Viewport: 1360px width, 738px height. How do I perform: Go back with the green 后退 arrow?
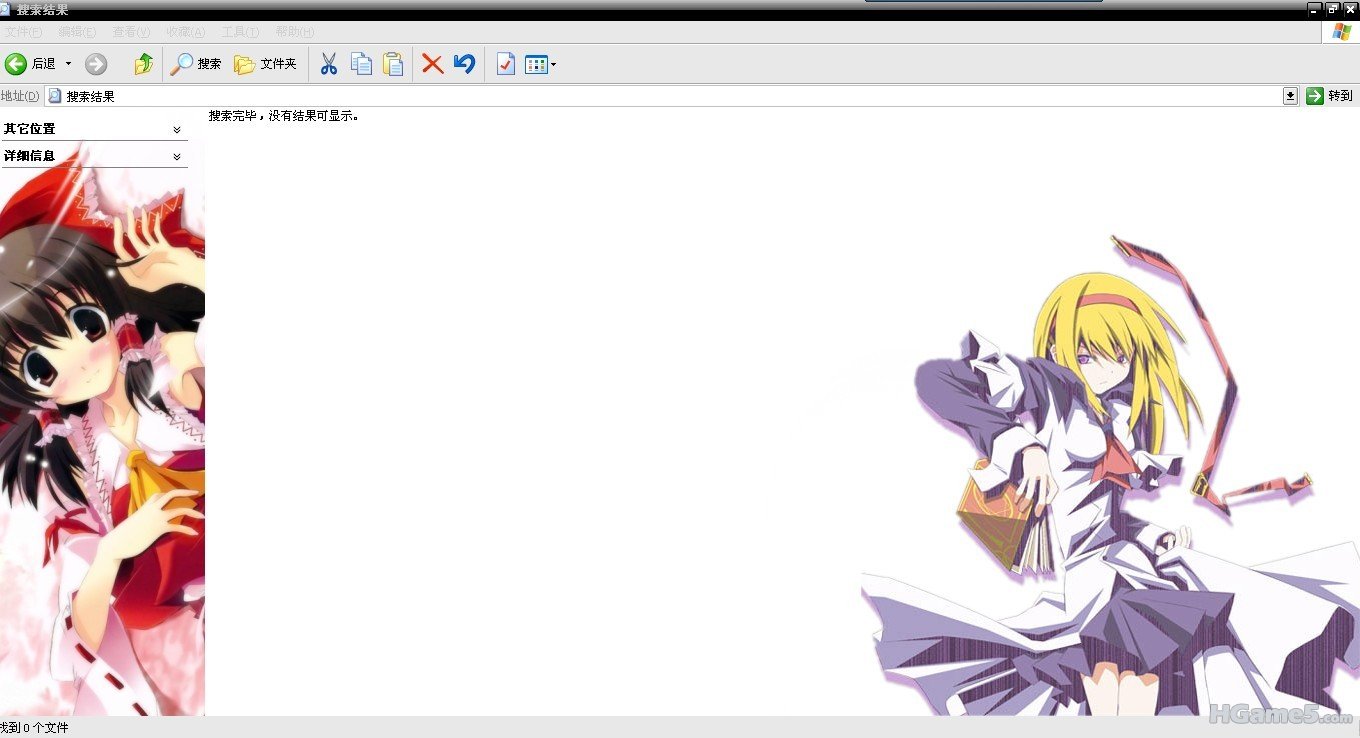30,64
